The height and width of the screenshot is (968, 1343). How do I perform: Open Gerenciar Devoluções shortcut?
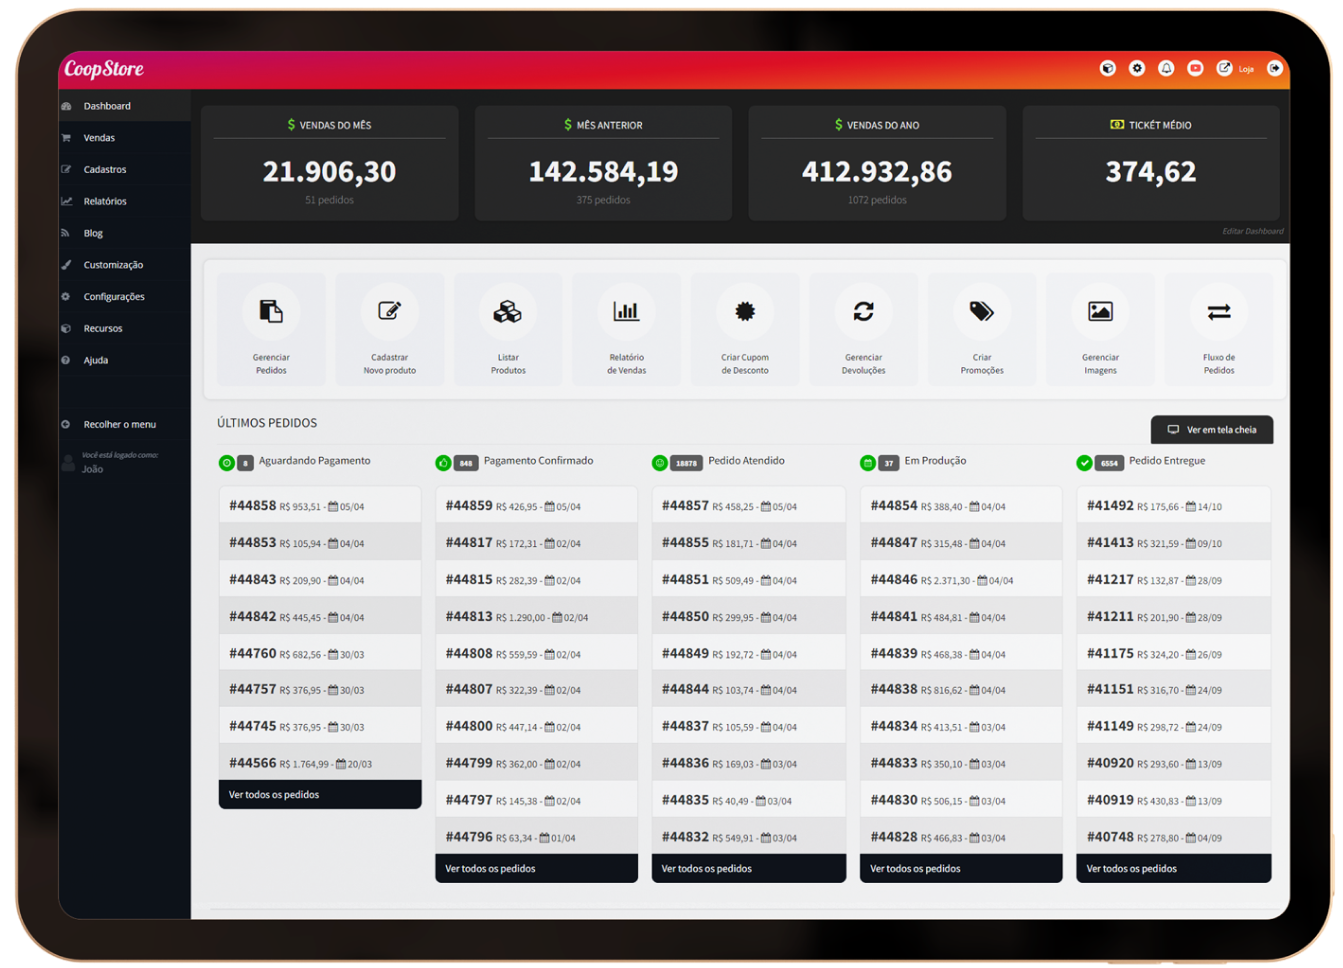click(x=863, y=329)
